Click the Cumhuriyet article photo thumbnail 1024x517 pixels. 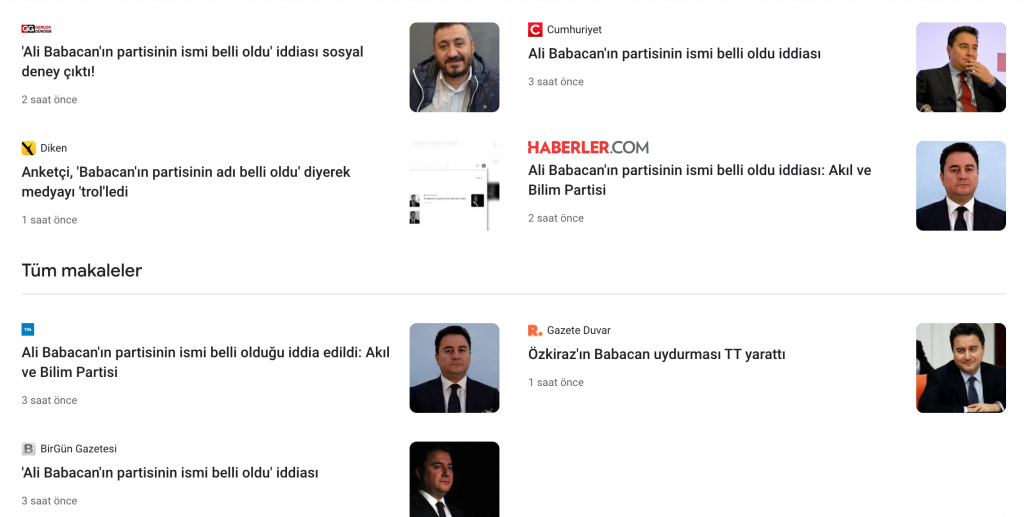pyautogui.click(x=961, y=67)
